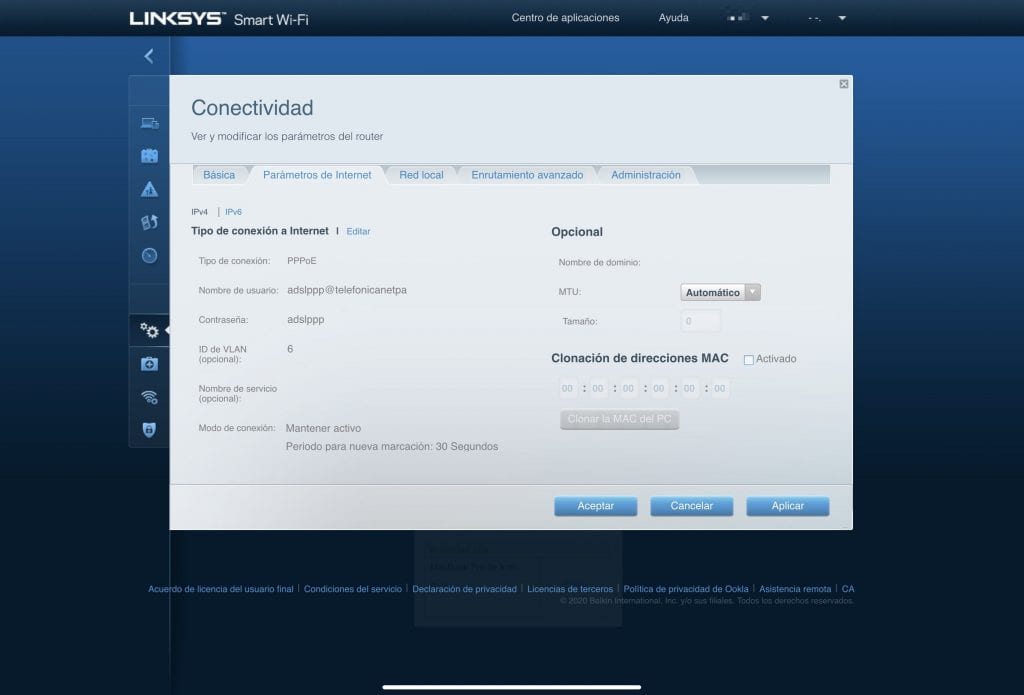The image size is (1024, 695).
Task: Open the security shield icon
Action: [149, 429]
